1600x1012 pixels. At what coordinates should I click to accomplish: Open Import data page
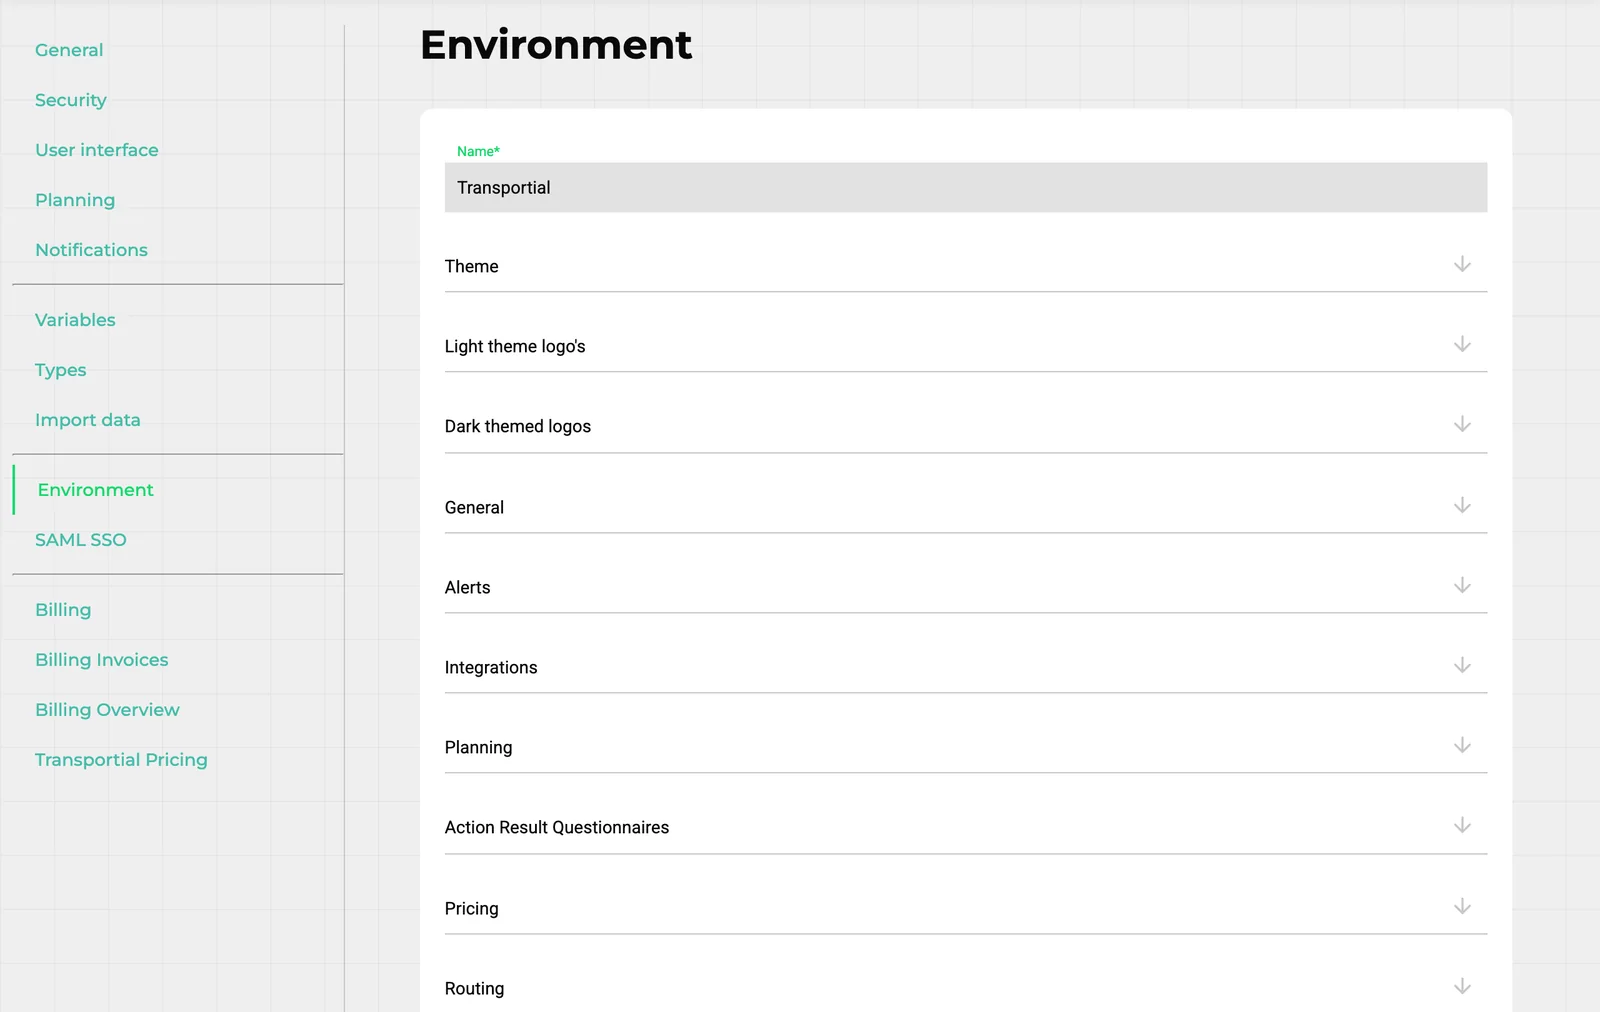click(x=88, y=420)
